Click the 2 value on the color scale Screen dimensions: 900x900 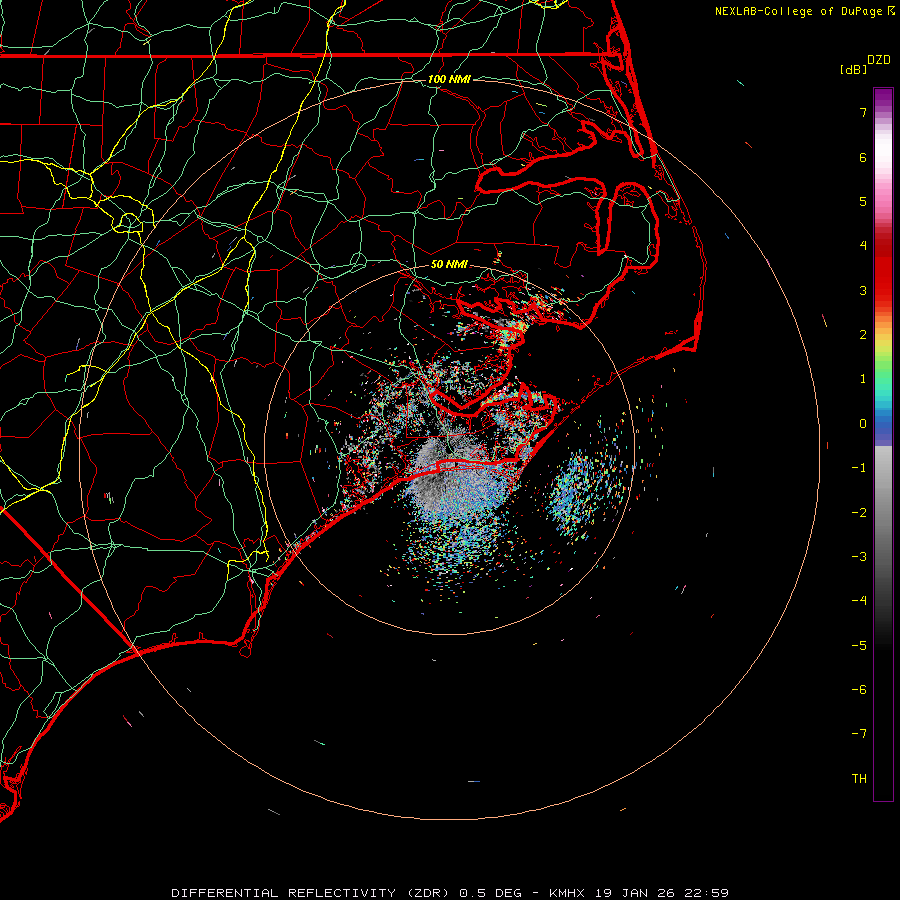point(863,335)
